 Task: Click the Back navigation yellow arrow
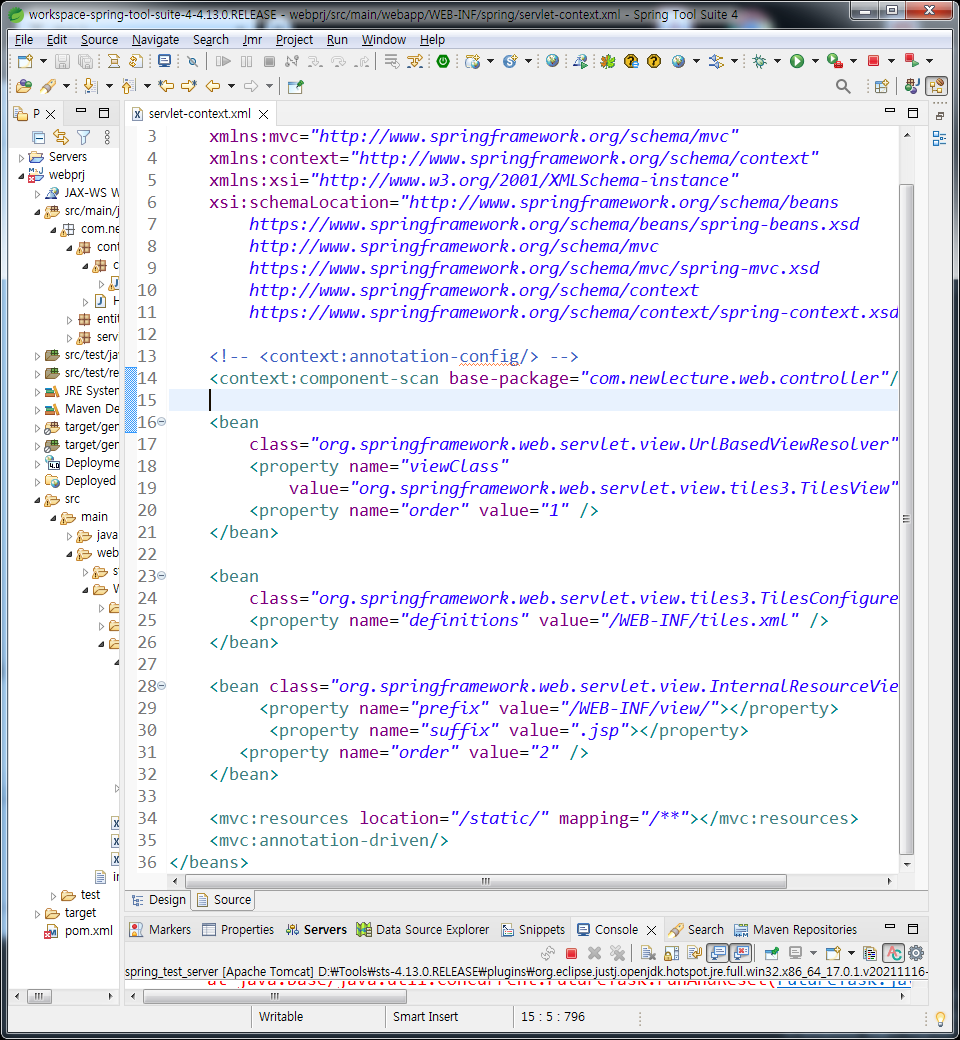(212, 86)
